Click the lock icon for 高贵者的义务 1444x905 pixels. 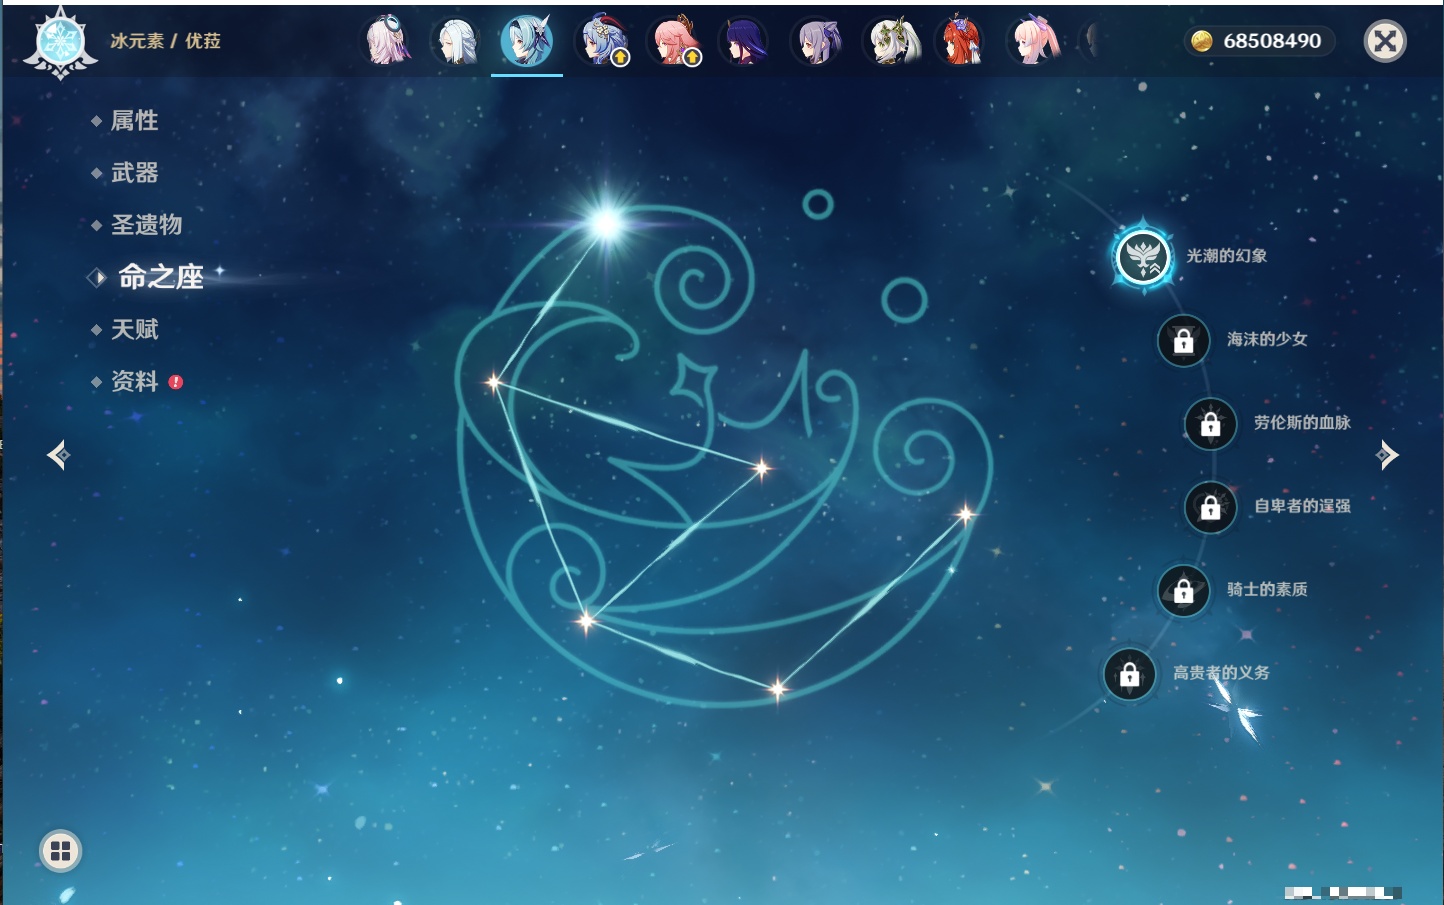pyautogui.click(x=1130, y=675)
